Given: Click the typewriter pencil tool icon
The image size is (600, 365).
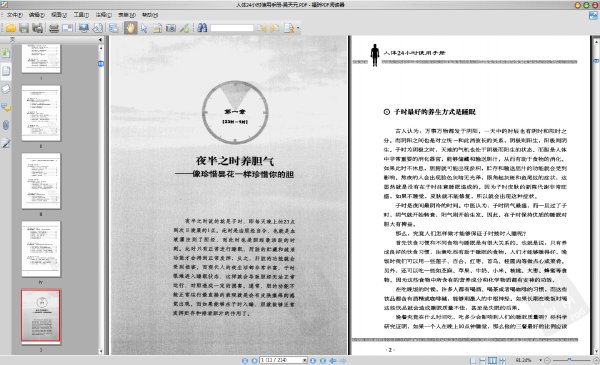Looking at the screenshot, I should point(184,28).
